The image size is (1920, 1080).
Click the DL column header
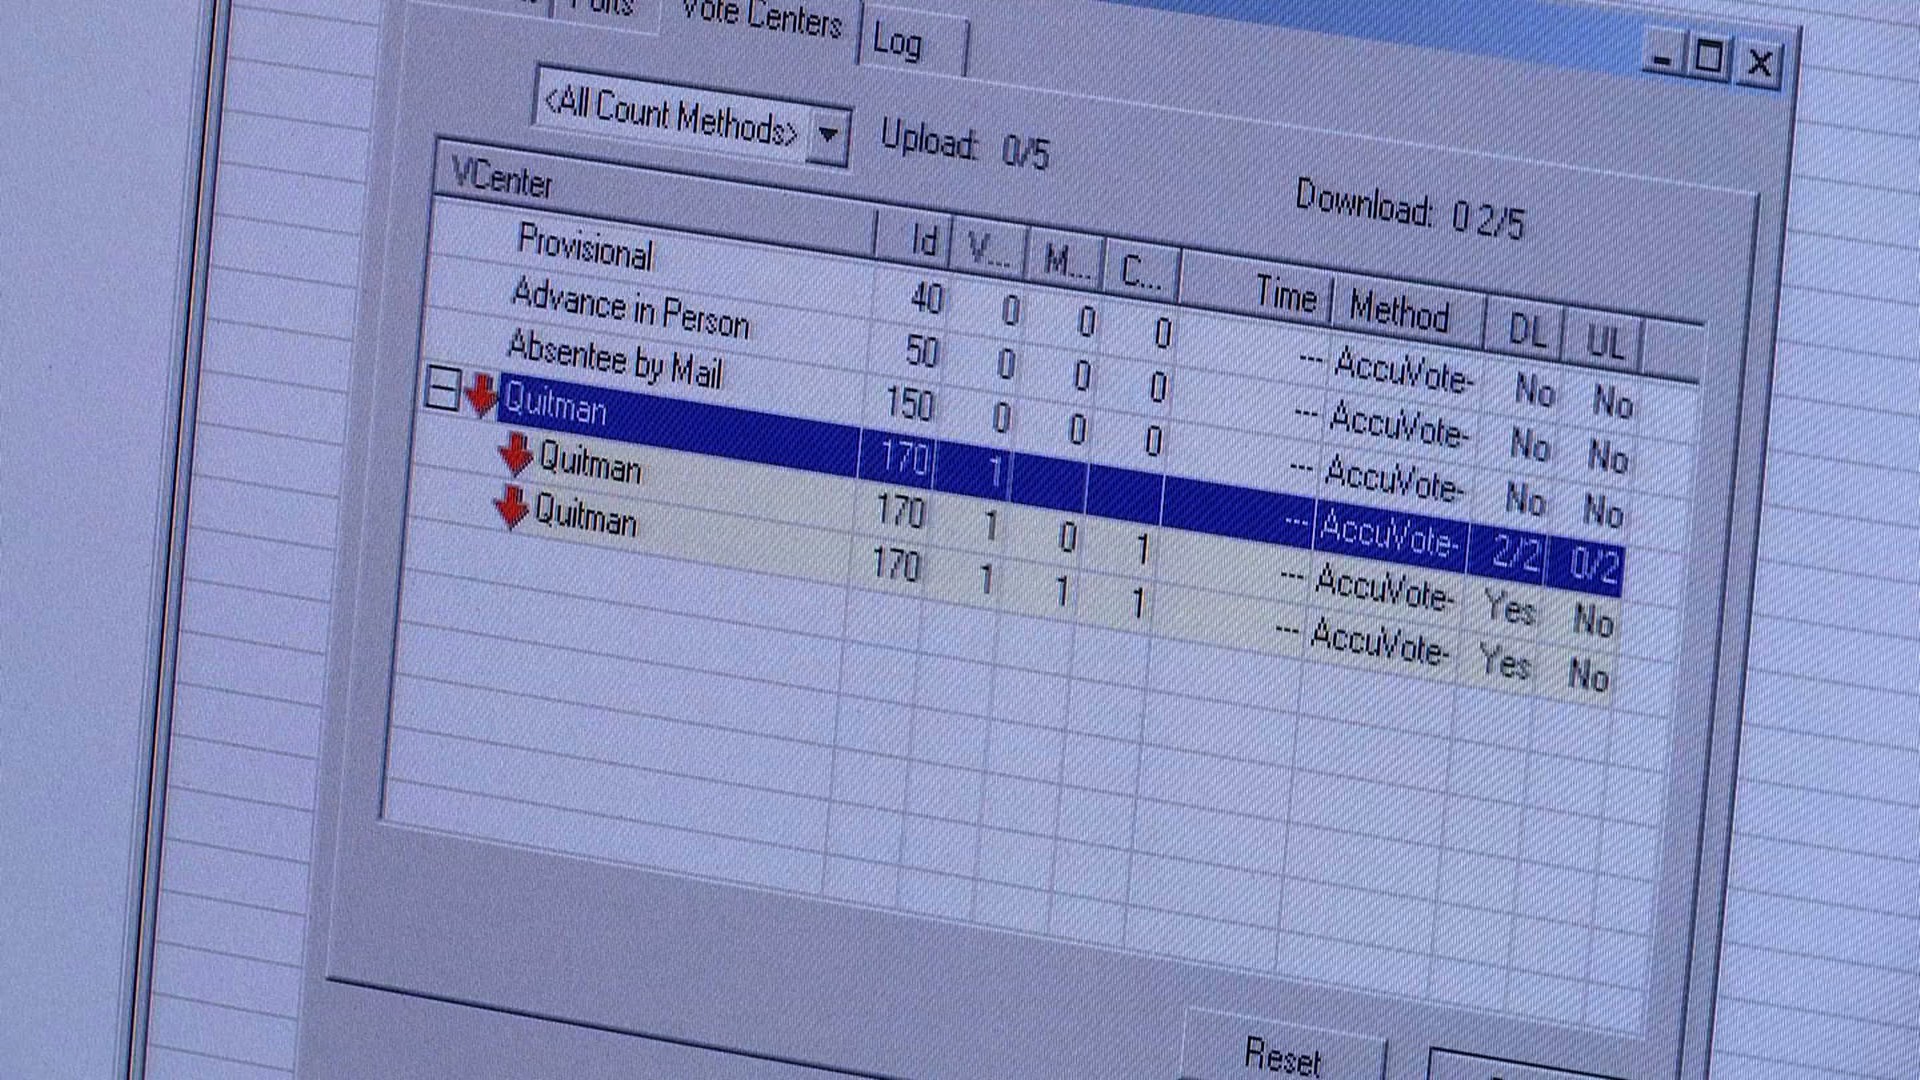click(x=1526, y=331)
